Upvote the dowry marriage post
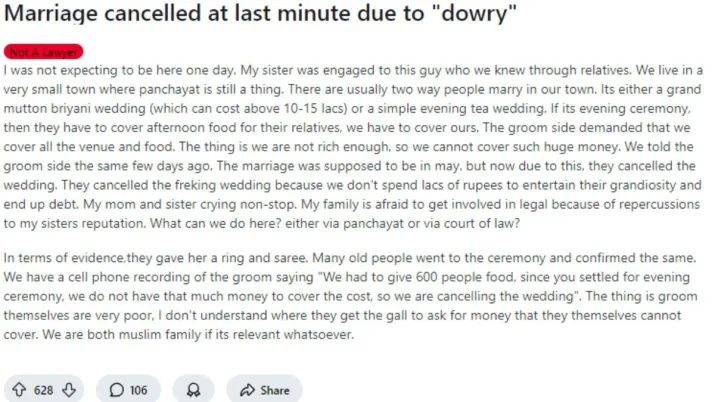The width and height of the screenshot is (715, 402). coord(19,390)
